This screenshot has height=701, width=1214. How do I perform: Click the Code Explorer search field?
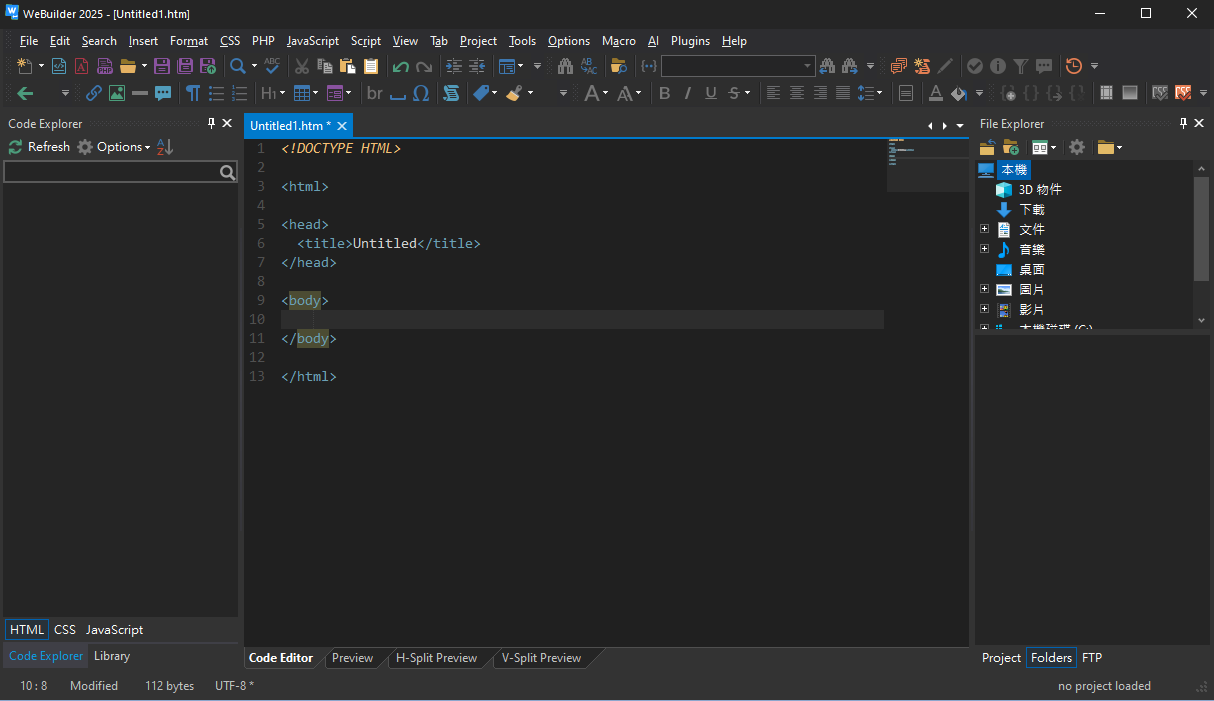(x=112, y=173)
